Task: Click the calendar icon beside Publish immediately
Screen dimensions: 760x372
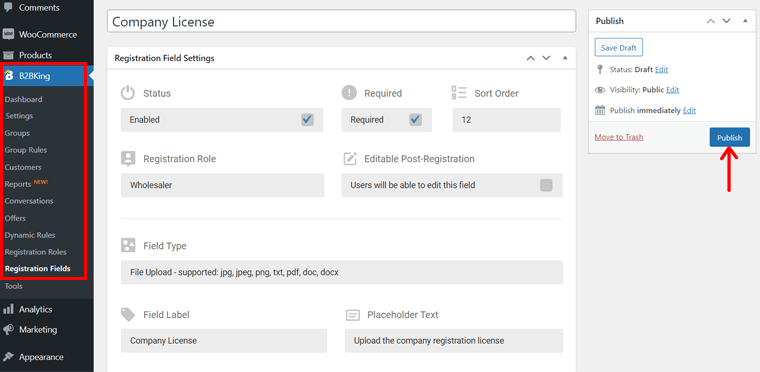Action: [600, 110]
